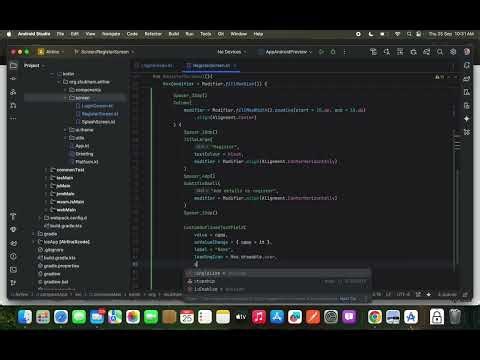Screen dimensions: 480x360
Task: Open the Build hammer tool window icon
Action: [x=13, y=216]
